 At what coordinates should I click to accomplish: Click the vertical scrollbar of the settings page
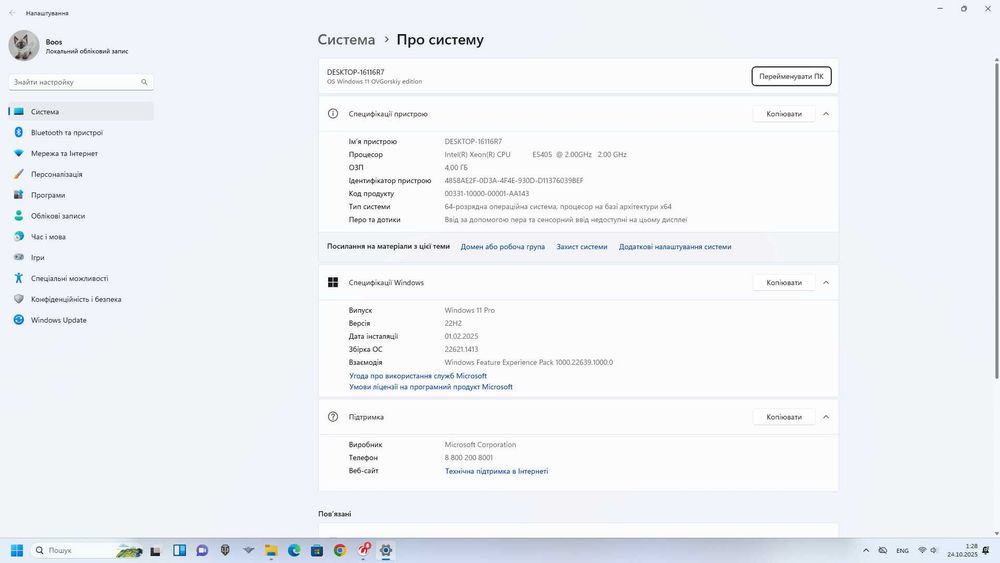pos(996,219)
